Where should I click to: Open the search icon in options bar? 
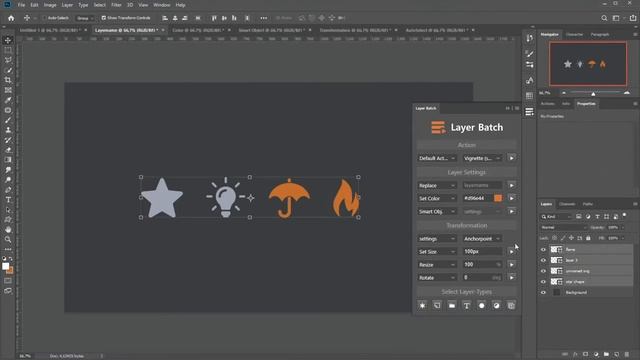[x=604, y=18]
